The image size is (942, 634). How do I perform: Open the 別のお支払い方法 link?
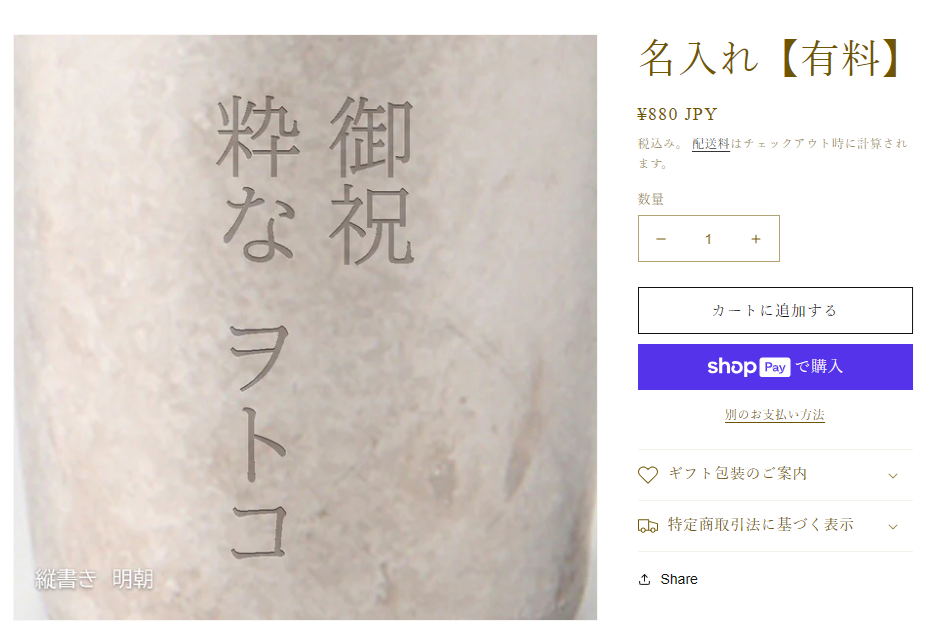pyautogui.click(x=774, y=415)
